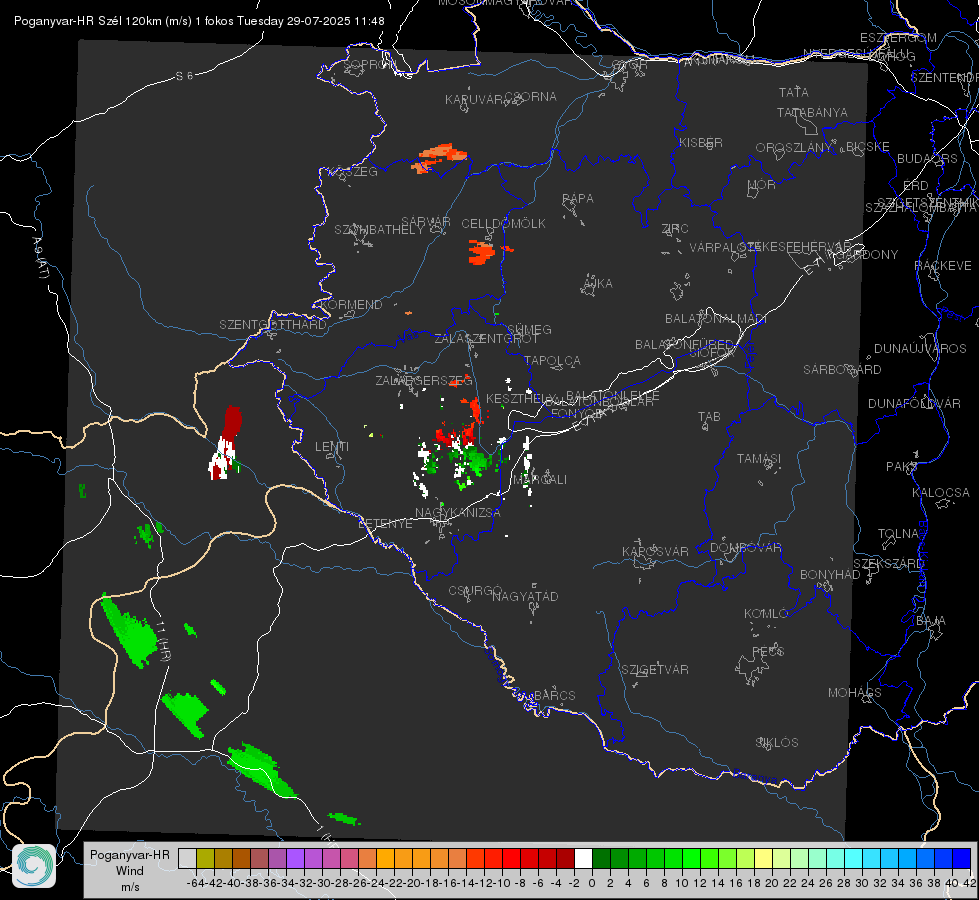Image resolution: width=979 pixels, height=900 pixels.
Task: Select the NAGYKANIZSA city label
Action: (x=458, y=513)
